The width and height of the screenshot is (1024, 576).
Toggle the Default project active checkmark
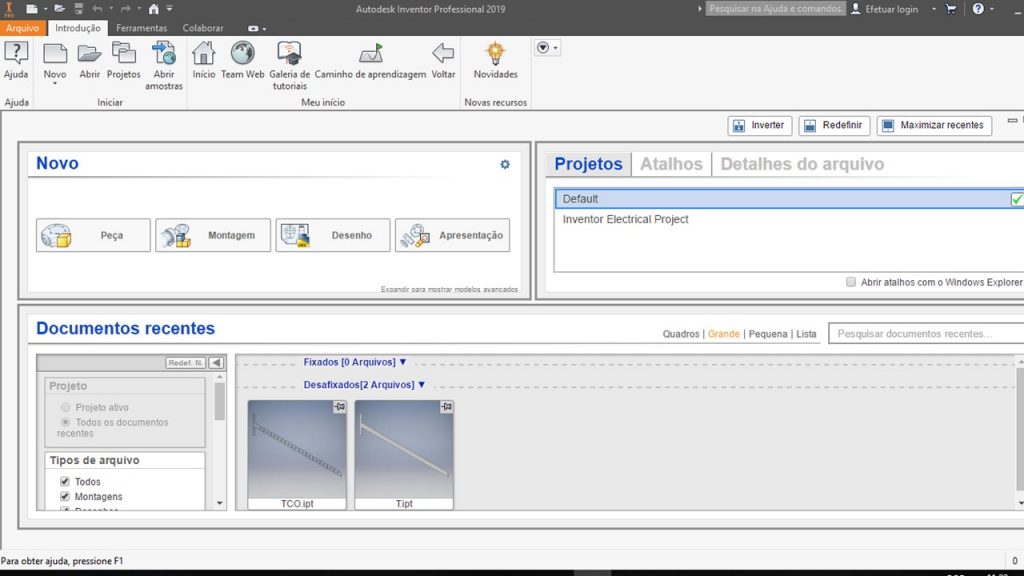[1017, 199]
